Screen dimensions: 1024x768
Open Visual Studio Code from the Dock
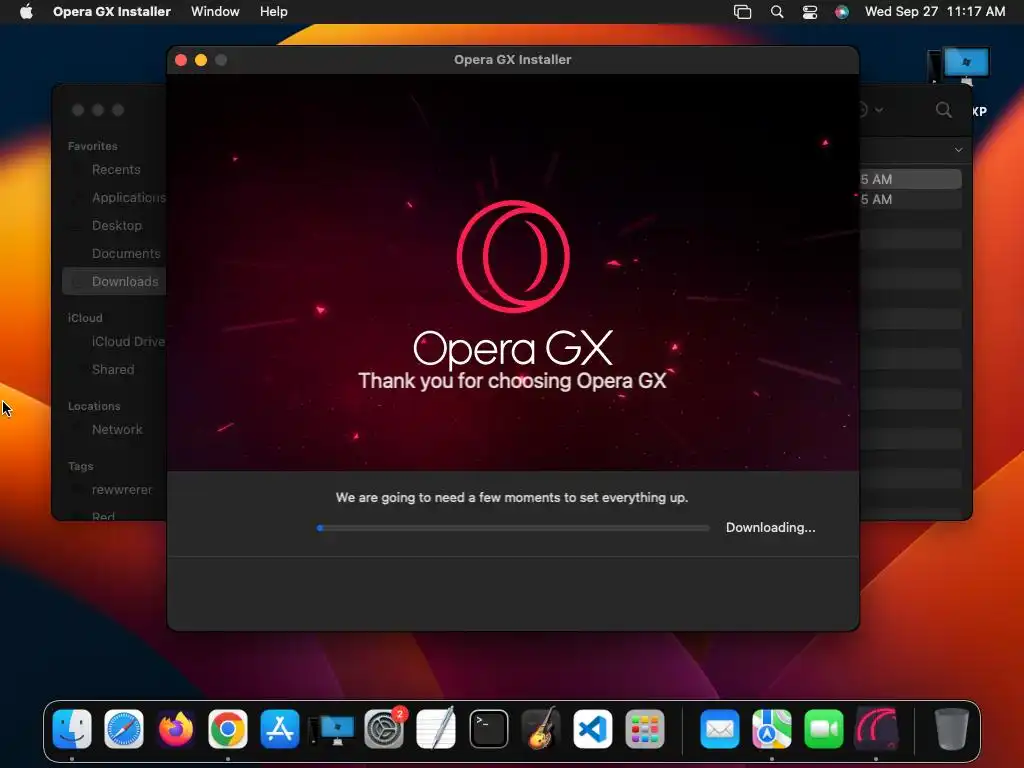[592, 729]
